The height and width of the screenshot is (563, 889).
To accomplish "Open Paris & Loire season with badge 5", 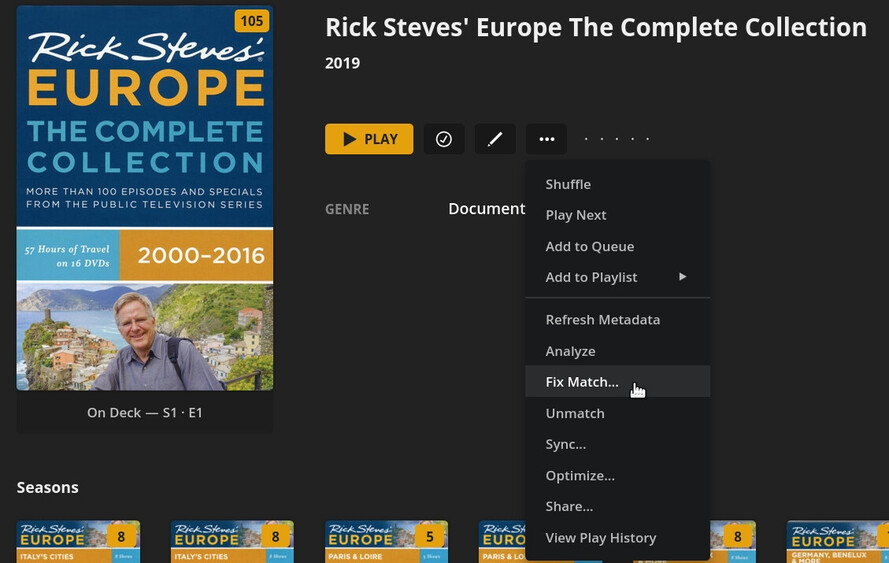I will [x=387, y=541].
